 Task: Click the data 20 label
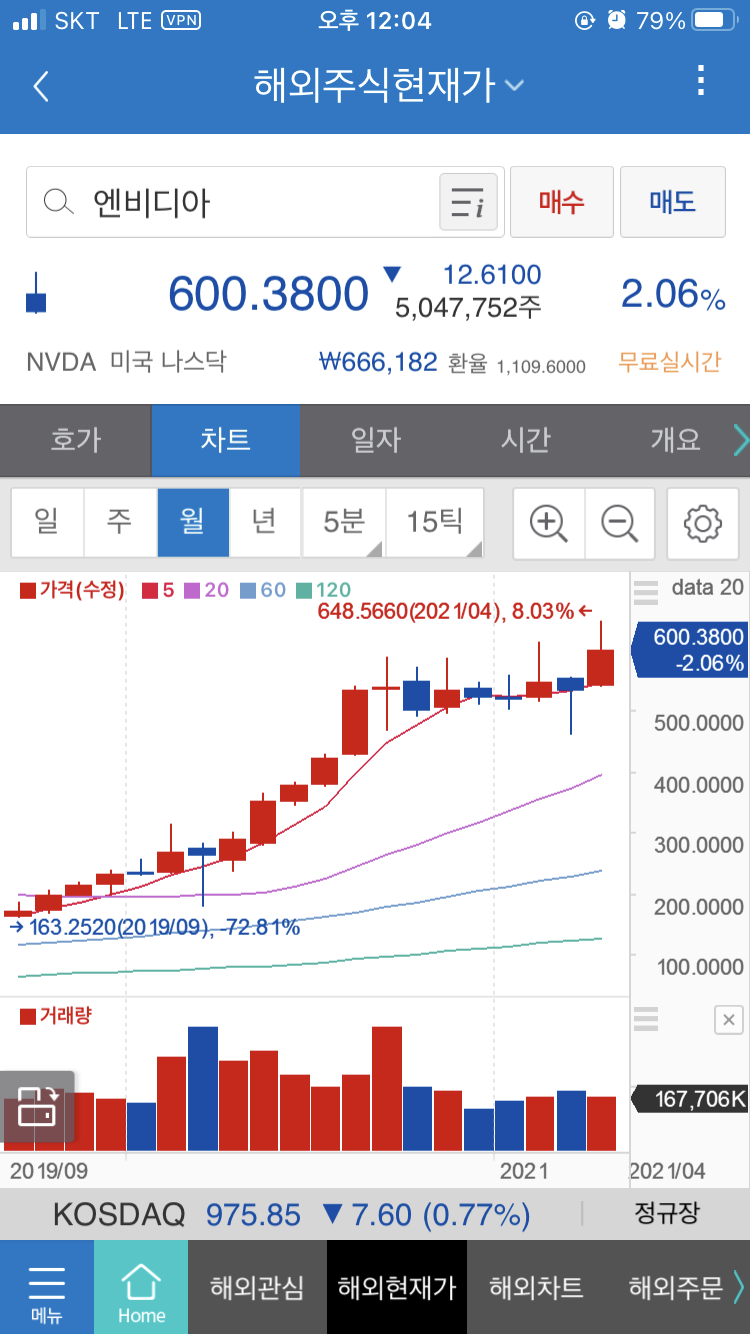(708, 588)
